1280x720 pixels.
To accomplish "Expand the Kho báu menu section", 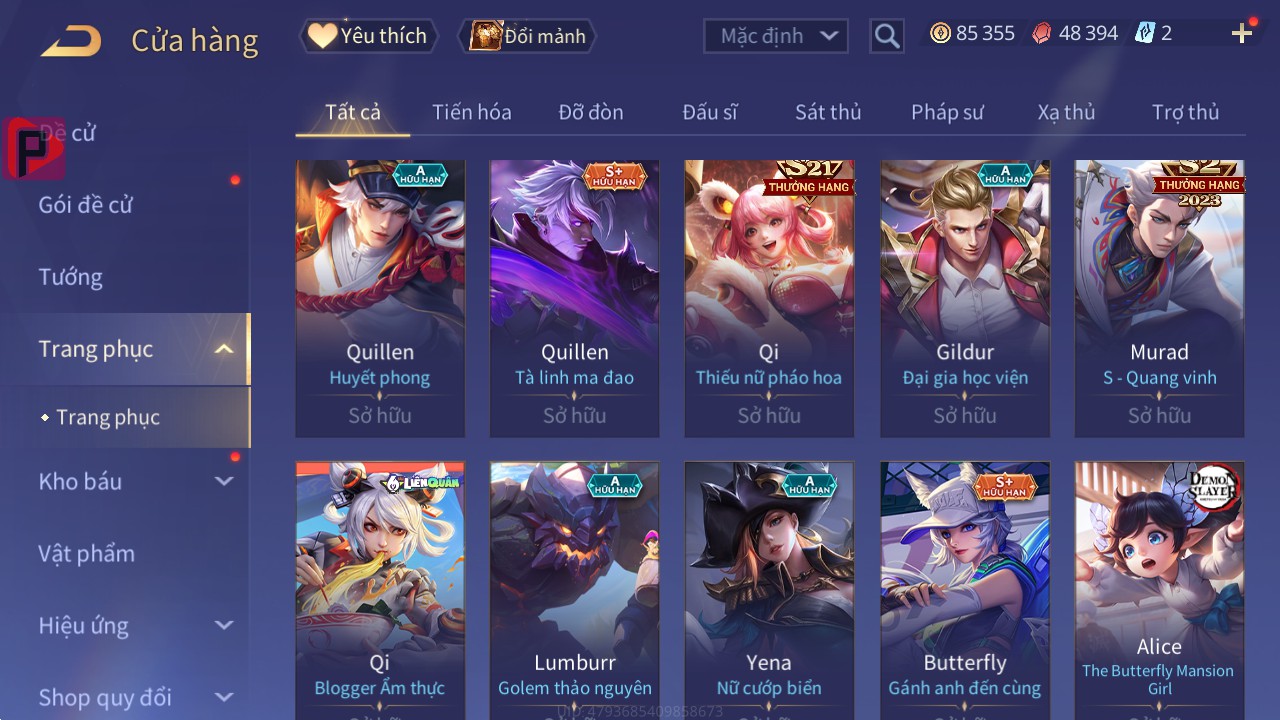I will coord(224,481).
